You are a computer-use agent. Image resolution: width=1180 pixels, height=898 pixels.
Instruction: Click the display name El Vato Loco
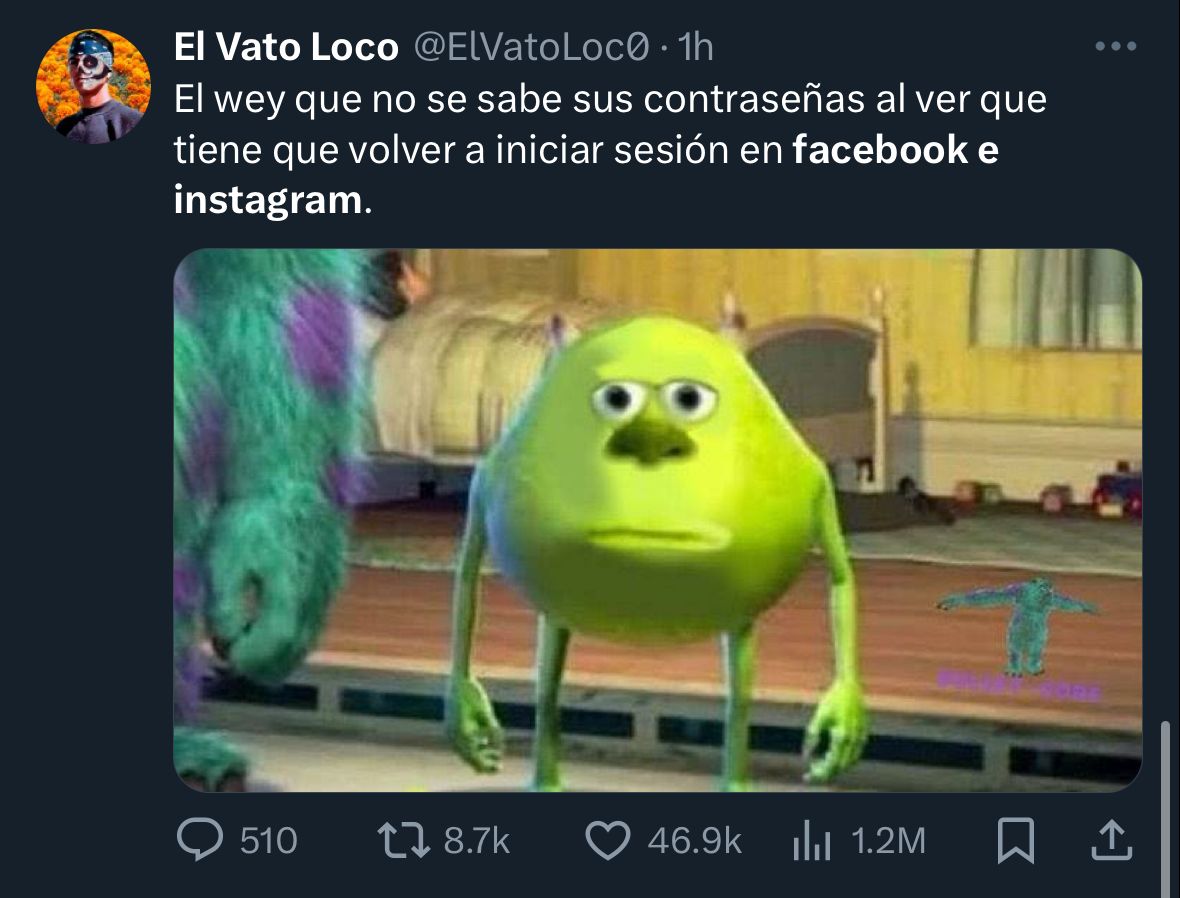coord(286,47)
